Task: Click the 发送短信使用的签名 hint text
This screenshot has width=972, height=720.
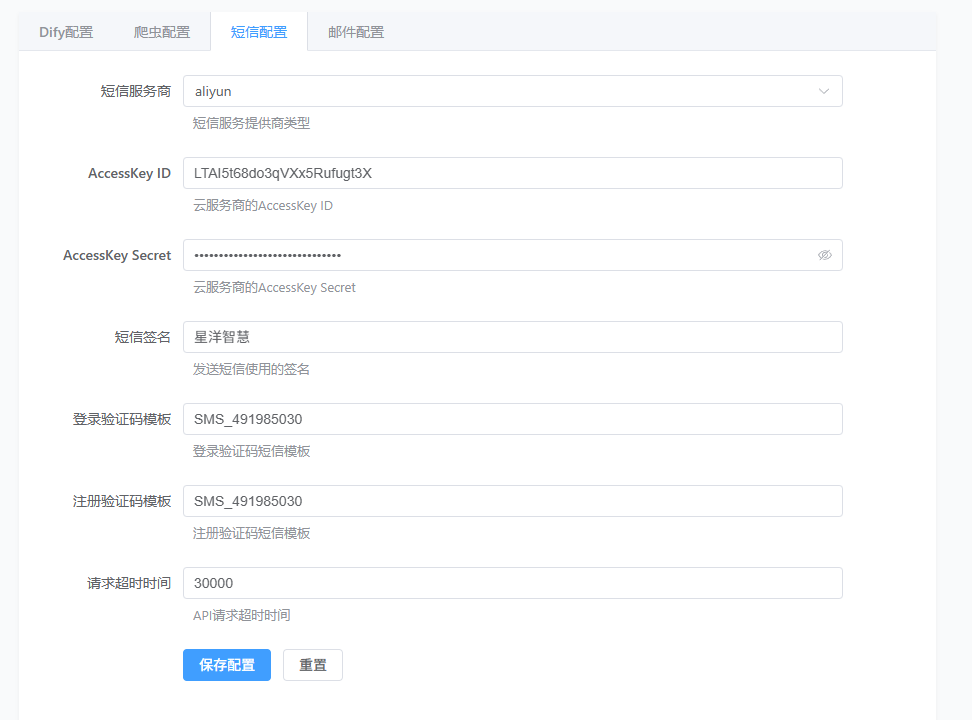Action: [x=251, y=369]
